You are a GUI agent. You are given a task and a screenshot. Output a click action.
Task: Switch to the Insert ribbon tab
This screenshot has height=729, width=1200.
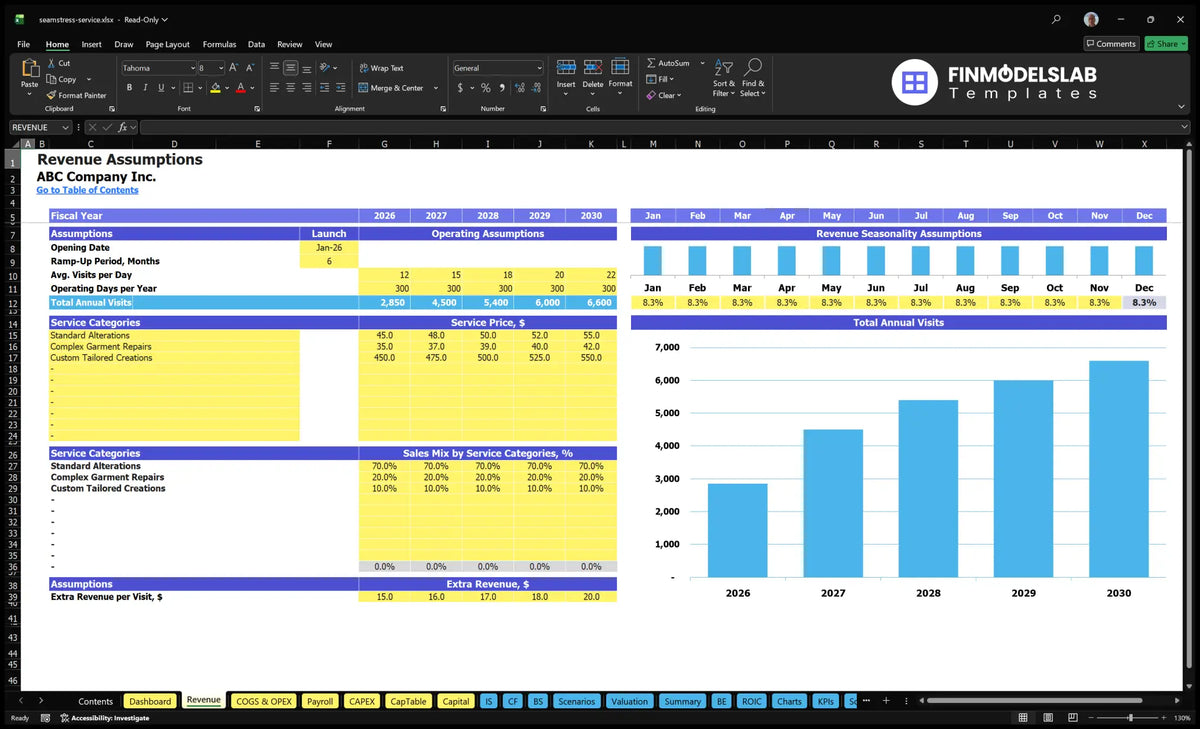91,44
